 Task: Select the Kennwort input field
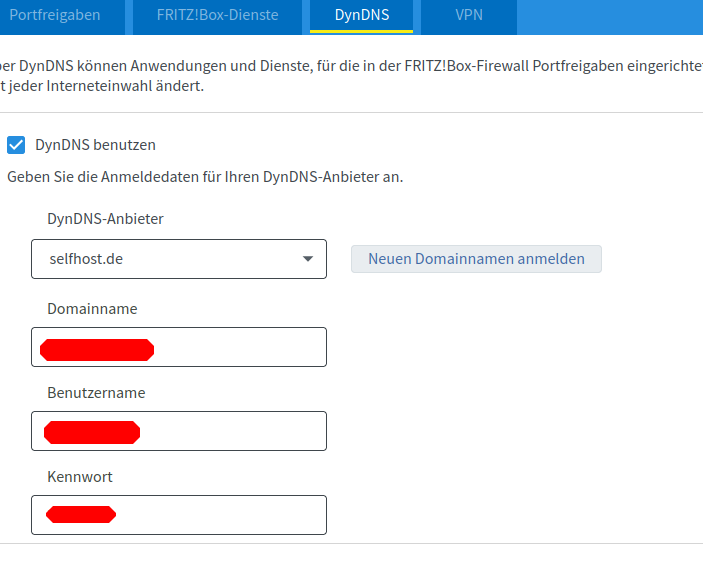[x=179, y=515]
